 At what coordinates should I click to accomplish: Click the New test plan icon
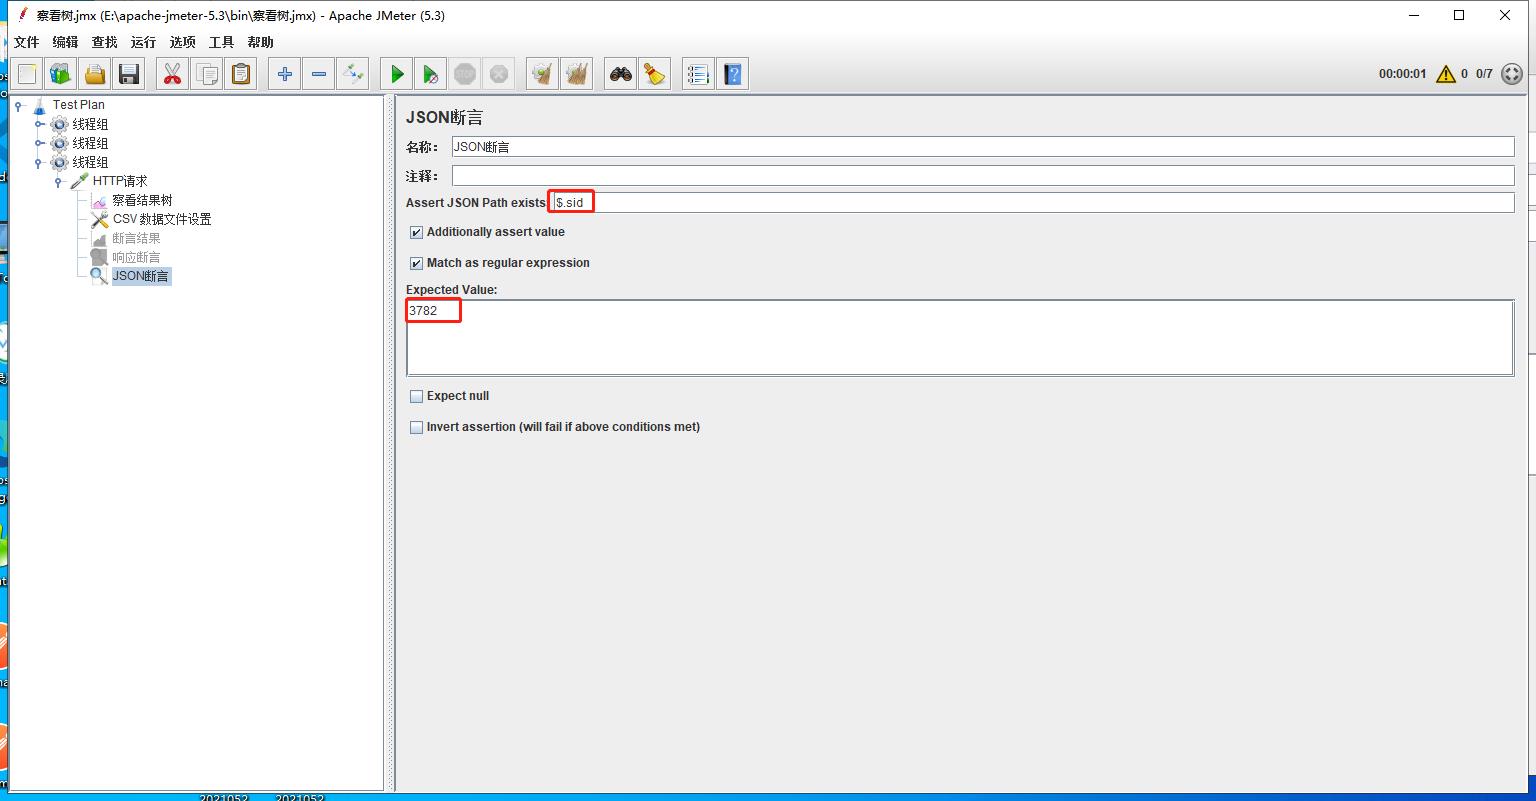[27, 74]
